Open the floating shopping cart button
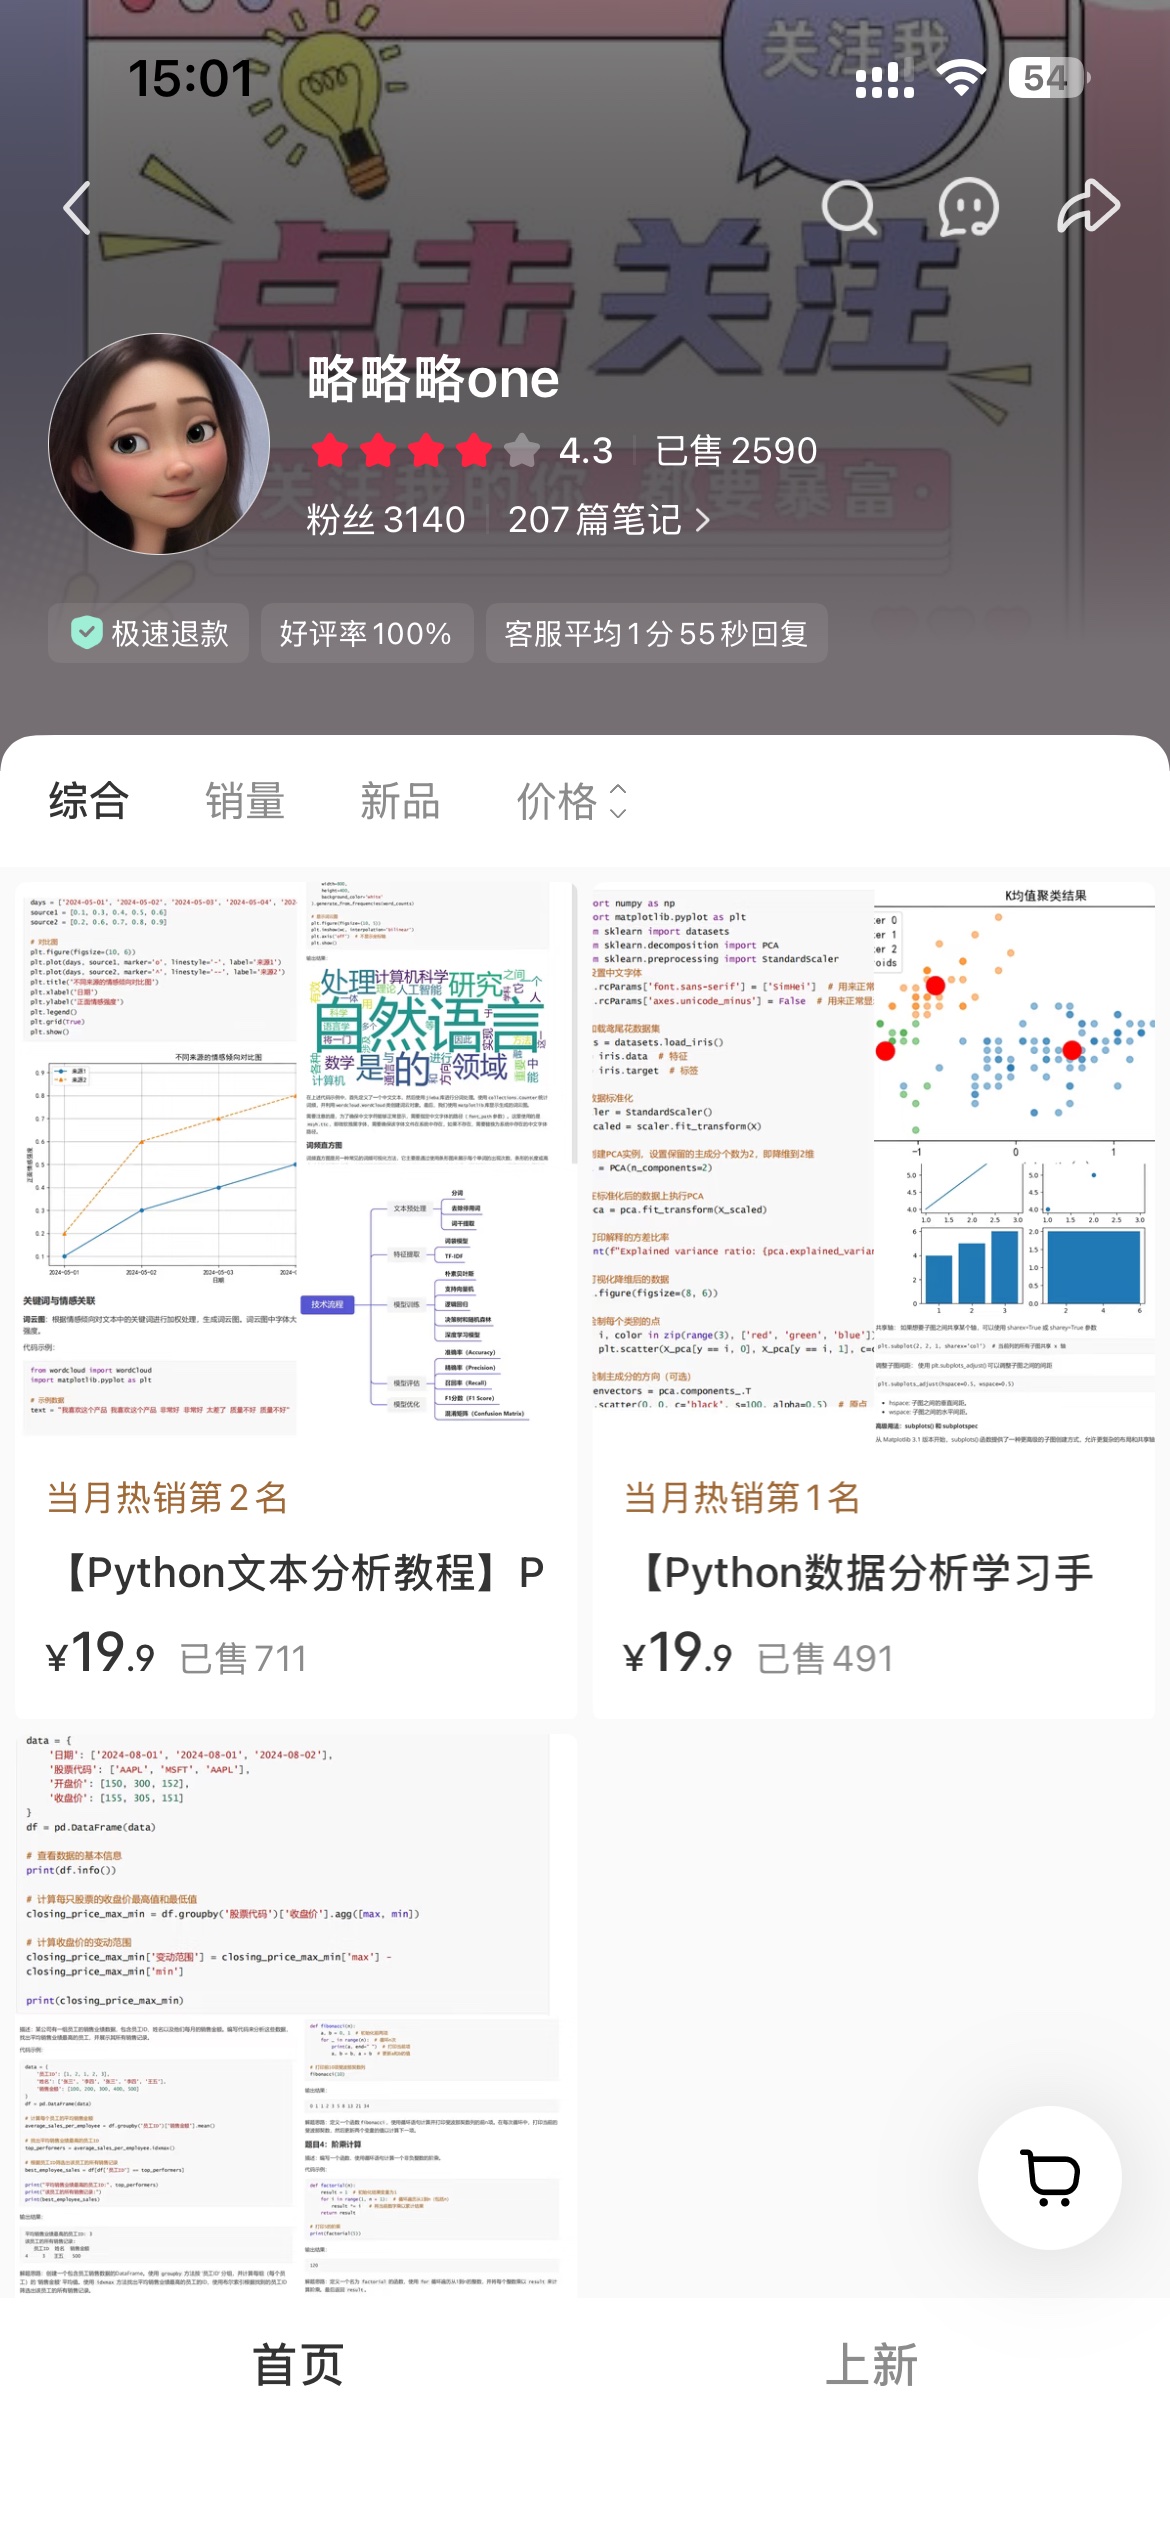 [x=1050, y=2177]
